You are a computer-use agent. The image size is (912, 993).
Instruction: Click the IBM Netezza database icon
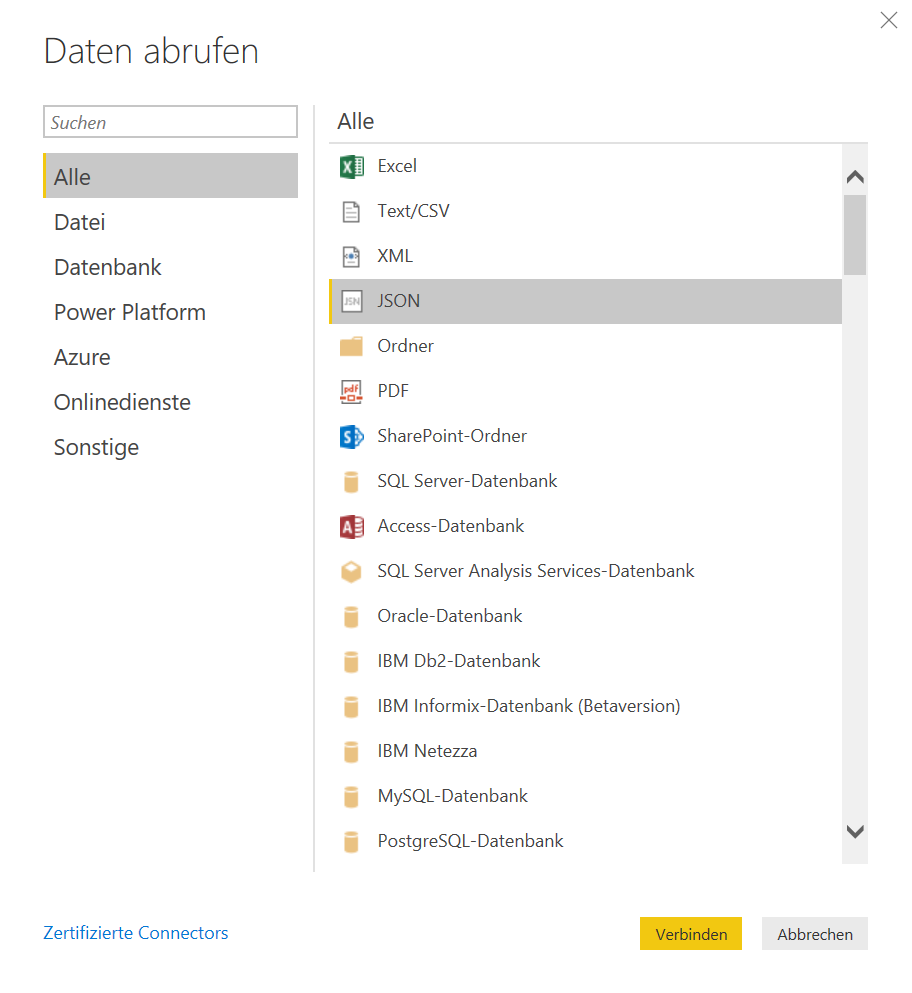[351, 751]
